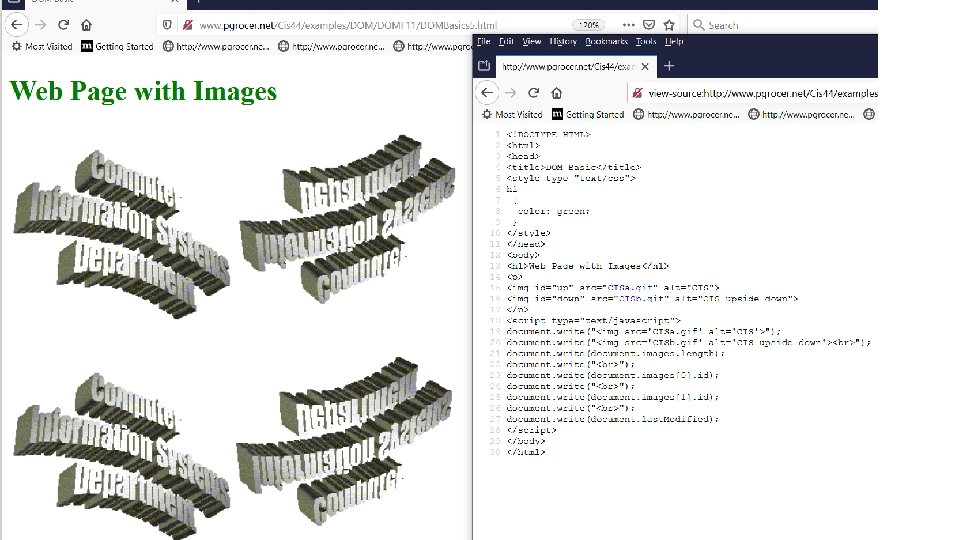Go back in the left browser window
The width and height of the screenshot is (960, 540).
[17, 25]
